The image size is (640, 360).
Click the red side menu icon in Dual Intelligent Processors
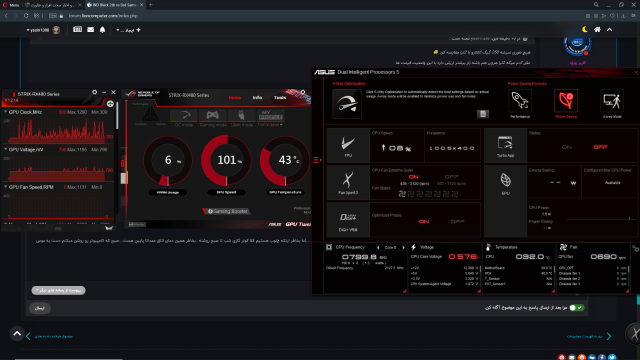point(317,160)
